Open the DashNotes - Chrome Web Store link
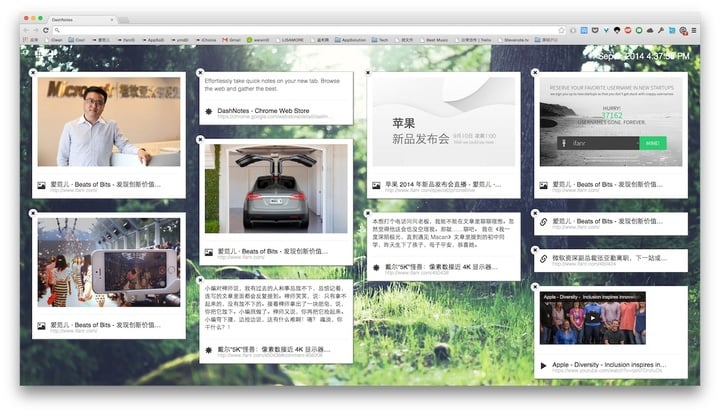 (x=262, y=110)
